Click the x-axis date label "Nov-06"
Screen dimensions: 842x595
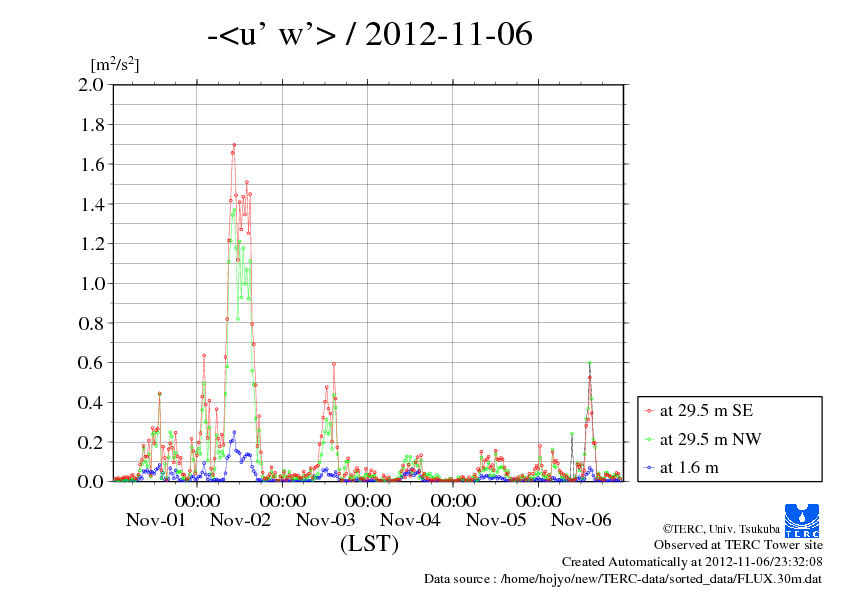click(x=581, y=520)
